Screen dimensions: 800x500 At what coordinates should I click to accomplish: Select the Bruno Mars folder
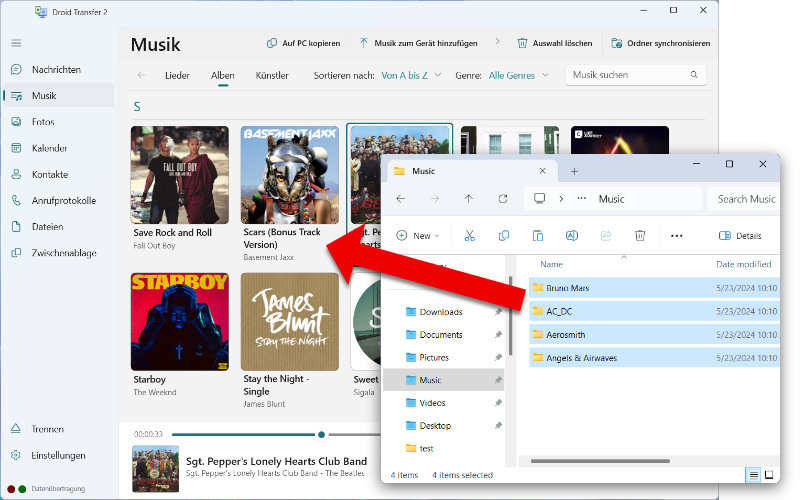654,288
